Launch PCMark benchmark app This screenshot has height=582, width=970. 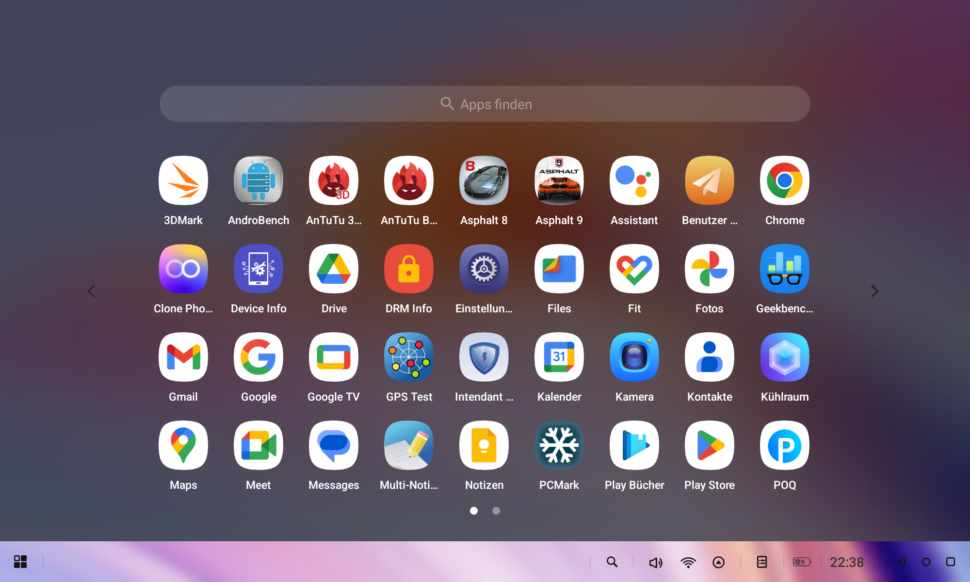click(x=559, y=446)
